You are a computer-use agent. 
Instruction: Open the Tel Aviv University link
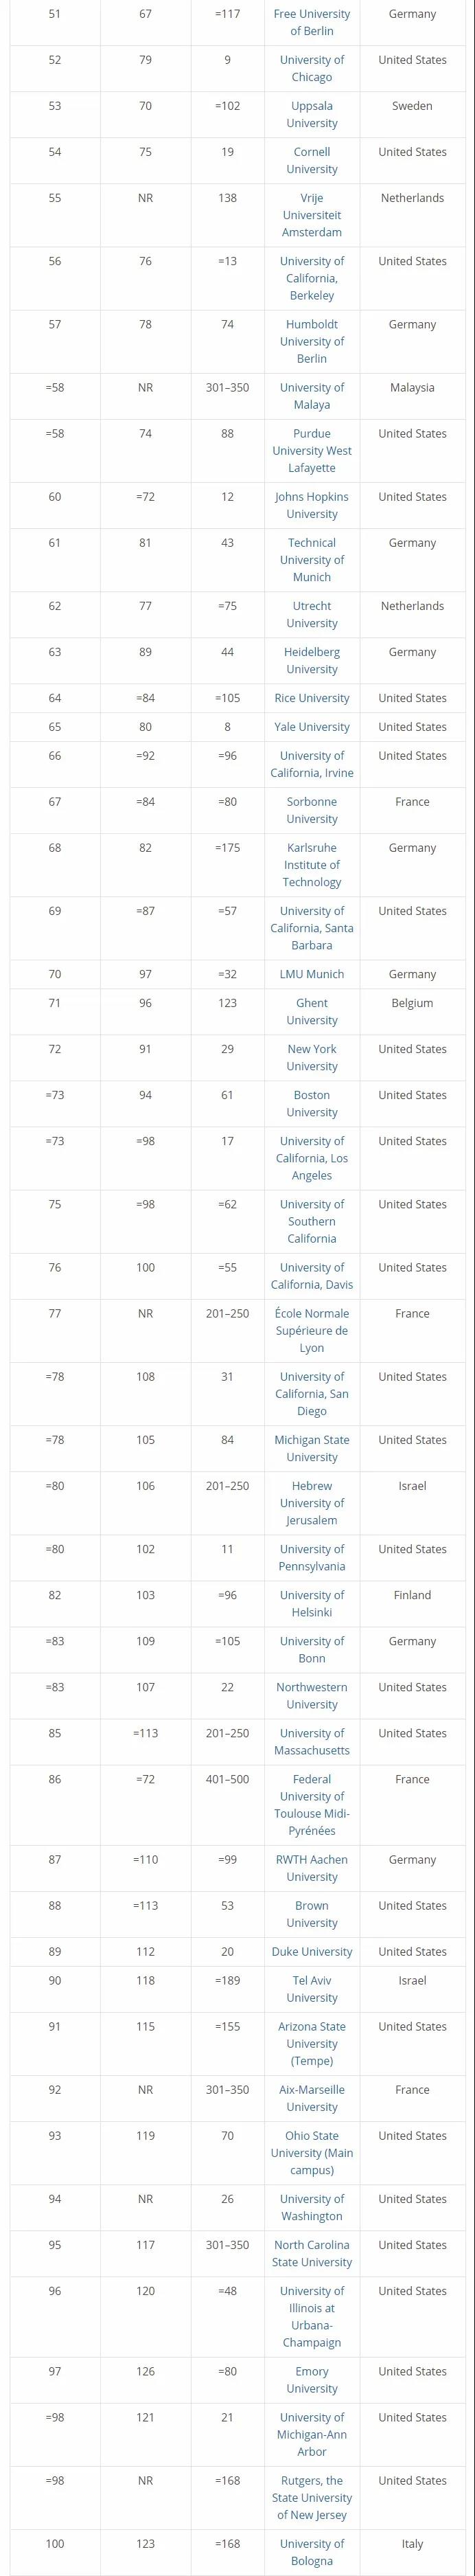(312, 1988)
